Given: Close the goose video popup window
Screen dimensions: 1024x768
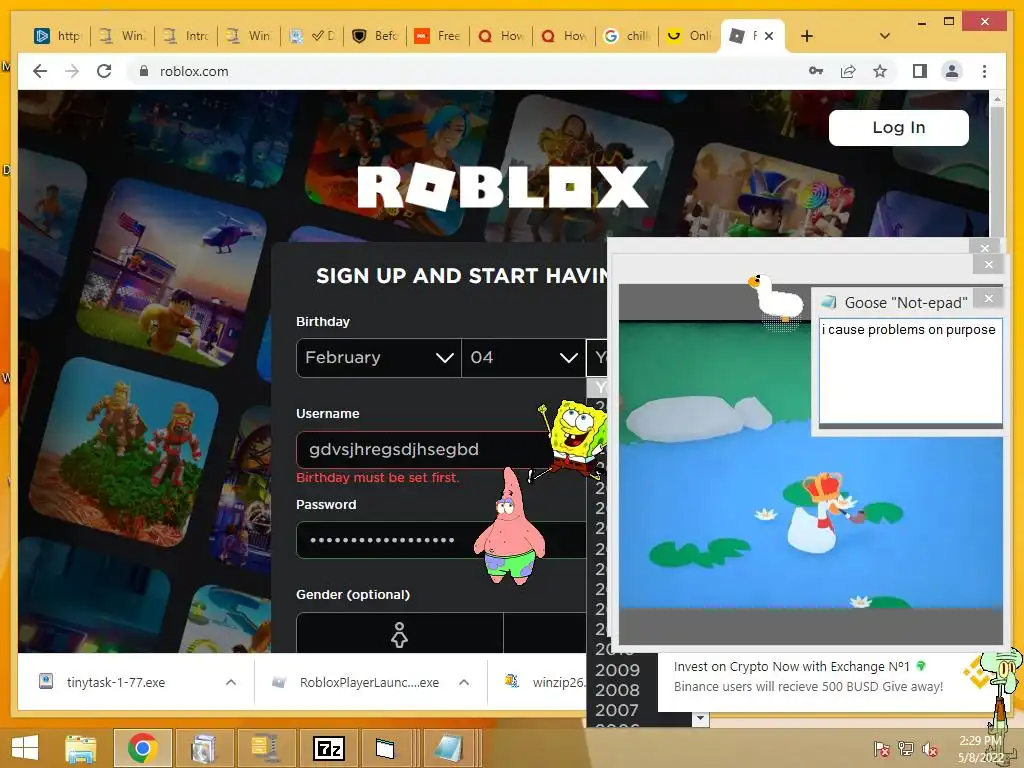Looking at the screenshot, I should tap(989, 264).
